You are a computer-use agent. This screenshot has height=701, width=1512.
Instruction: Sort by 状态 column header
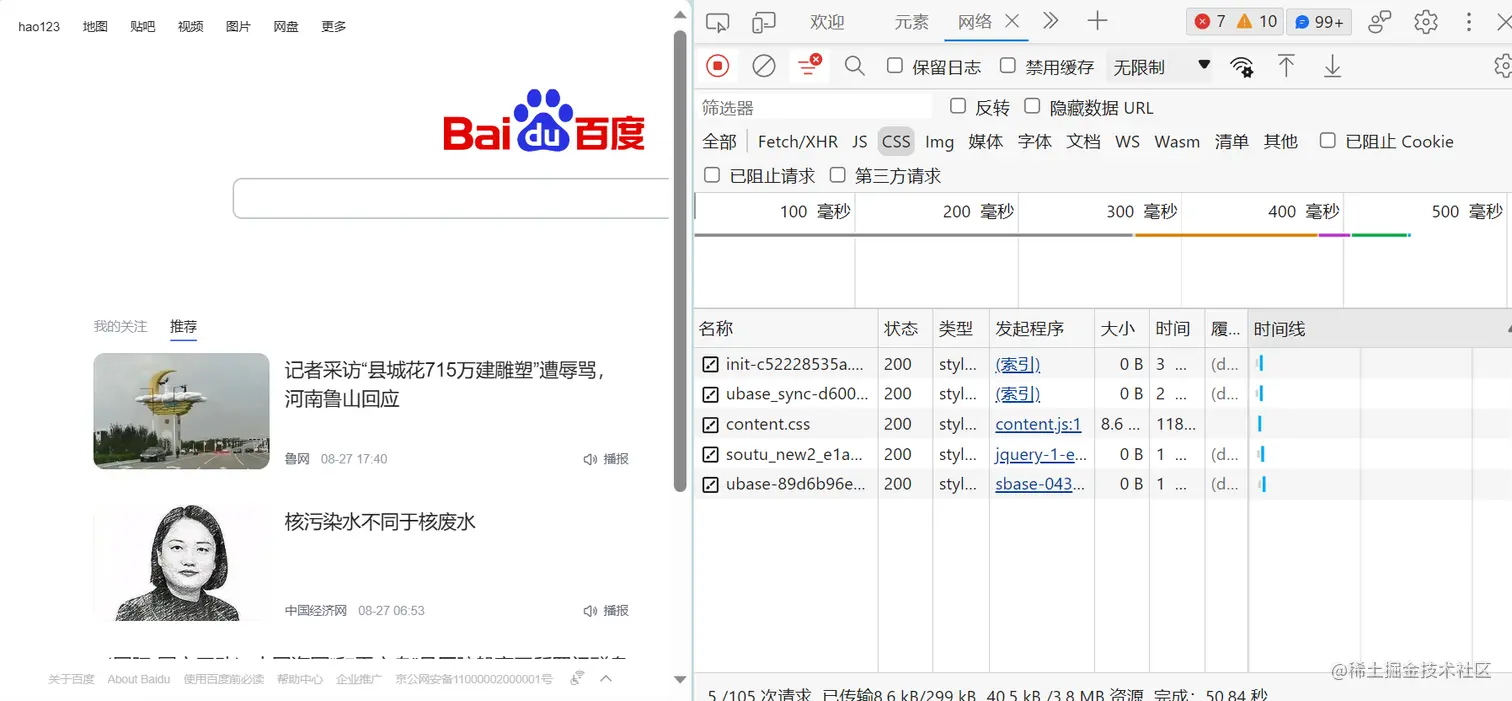pyautogui.click(x=905, y=328)
